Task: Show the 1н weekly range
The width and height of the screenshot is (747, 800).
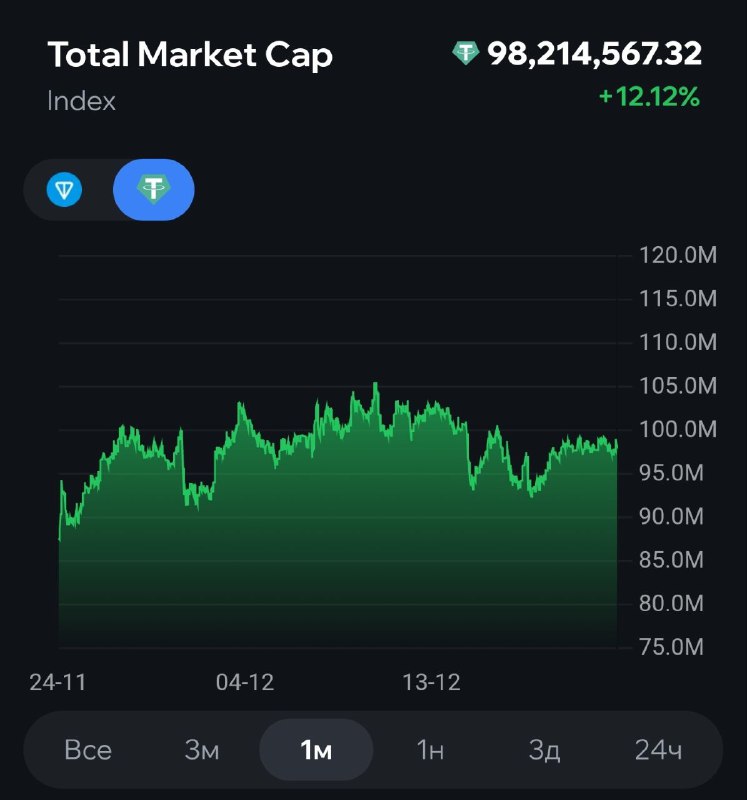Action: [x=430, y=750]
